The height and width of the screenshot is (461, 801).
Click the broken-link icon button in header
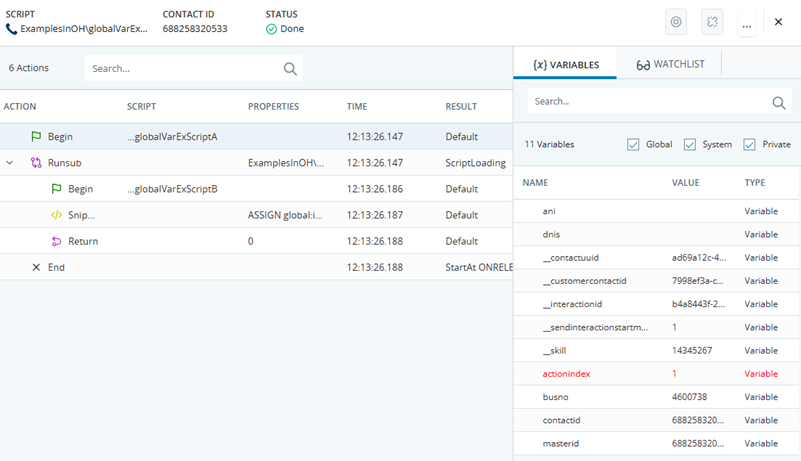pos(713,22)
